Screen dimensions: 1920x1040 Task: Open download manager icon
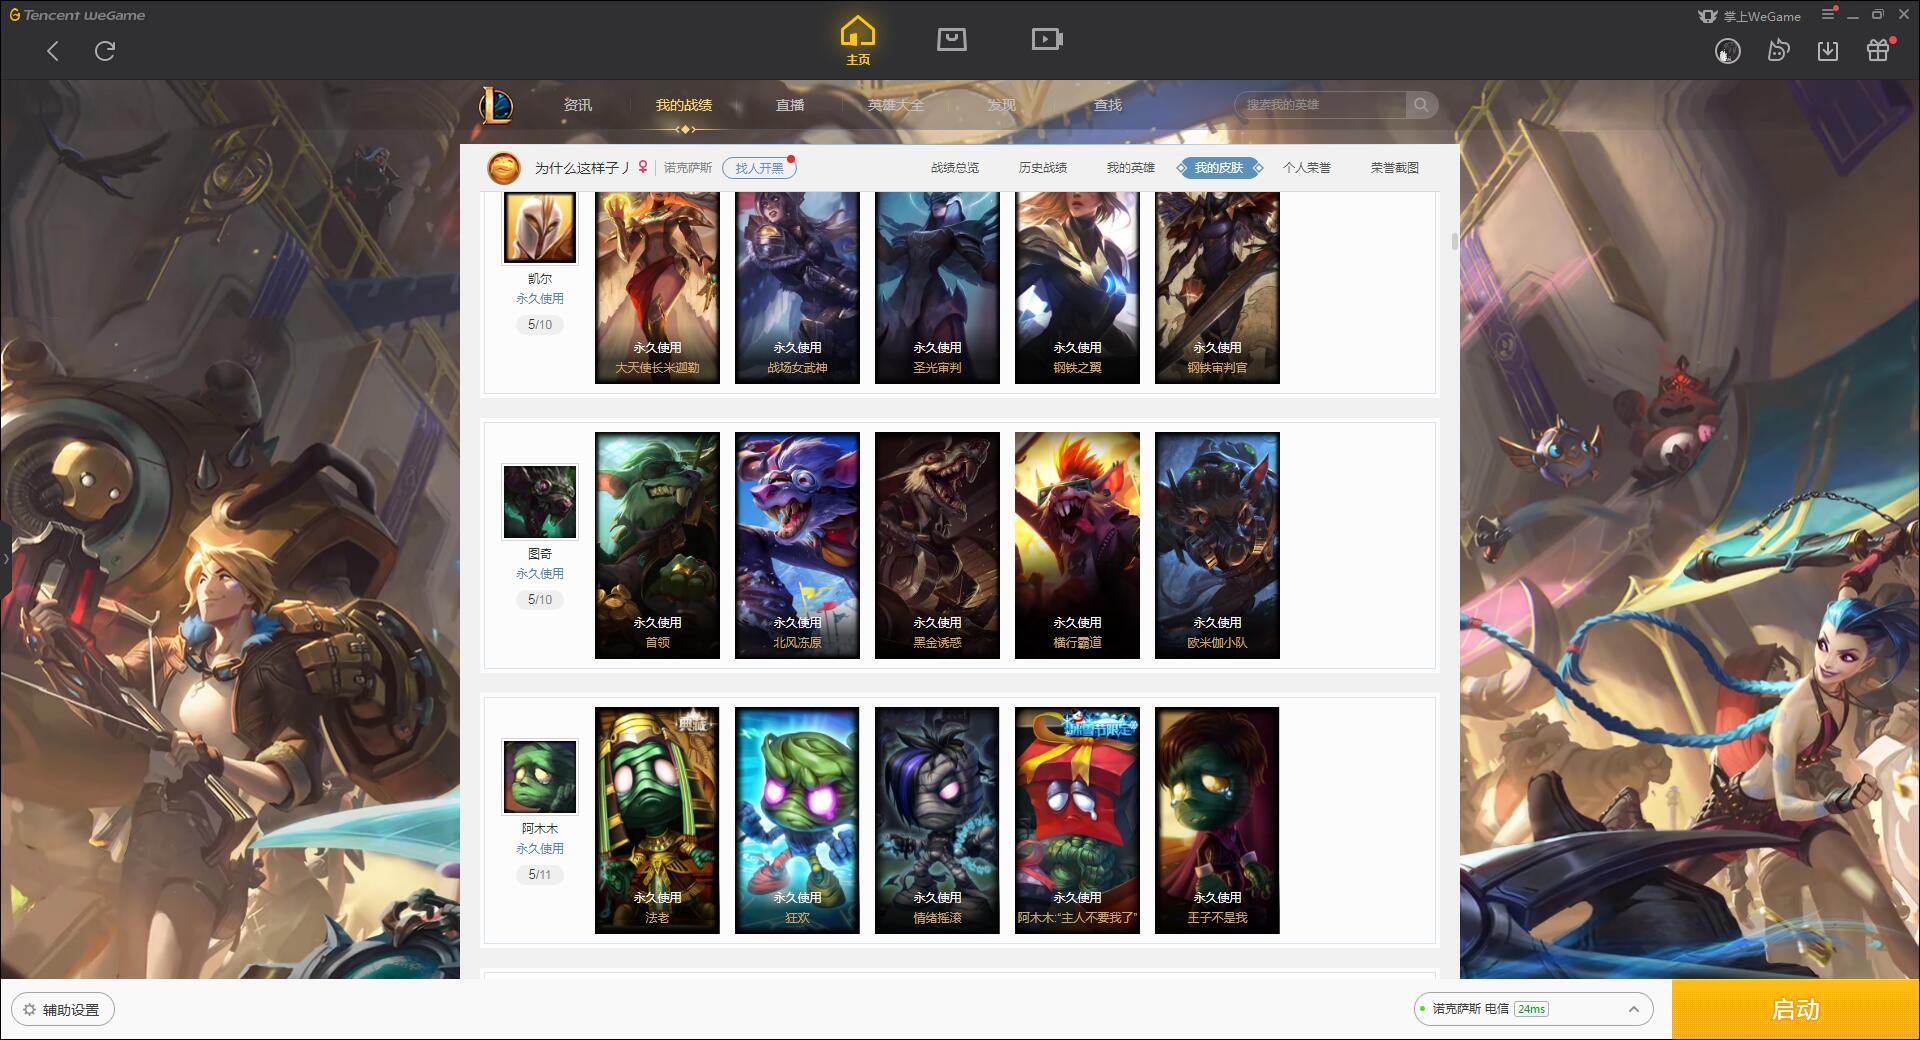[1828, 50]
